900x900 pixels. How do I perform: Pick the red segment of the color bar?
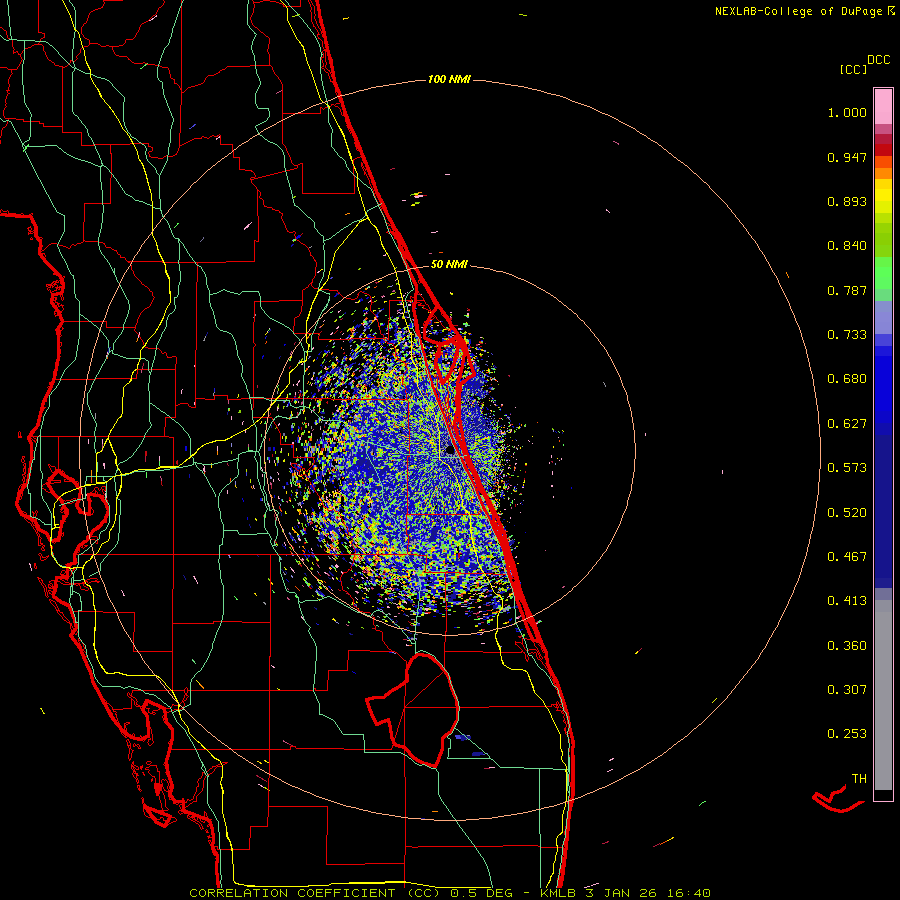click(883, 150)
